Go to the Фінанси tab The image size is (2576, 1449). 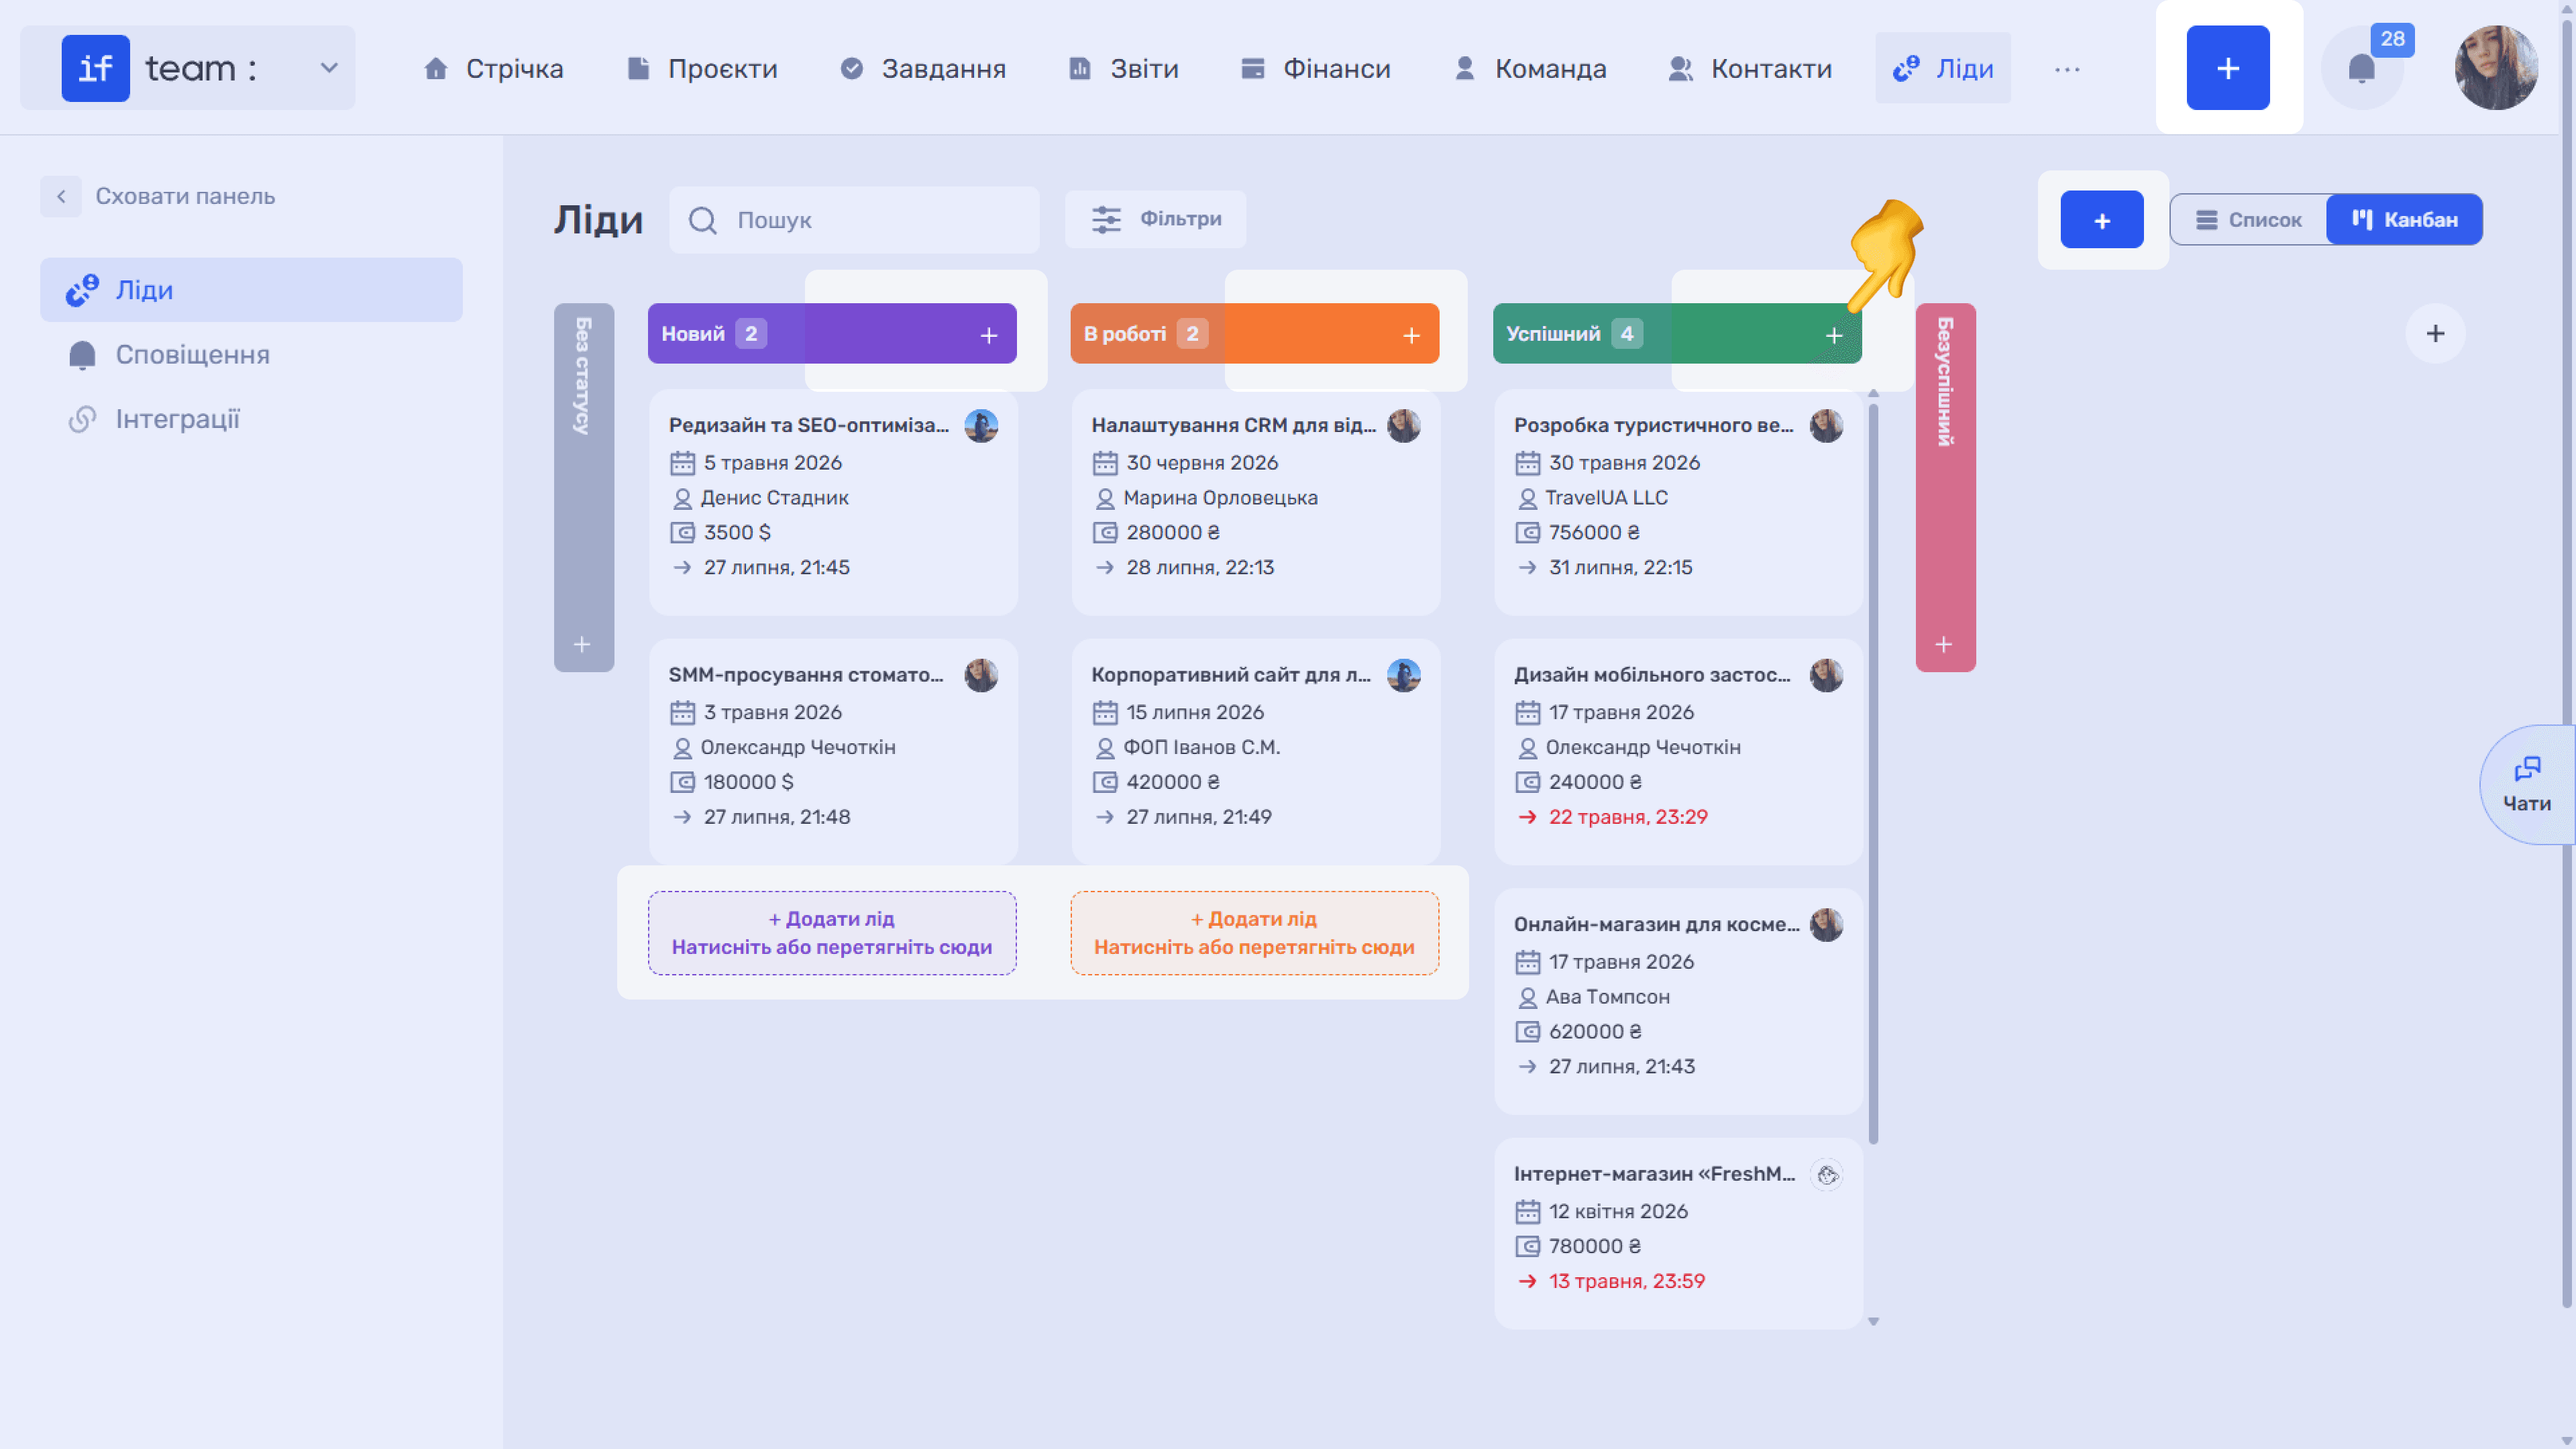(1314, 68)
